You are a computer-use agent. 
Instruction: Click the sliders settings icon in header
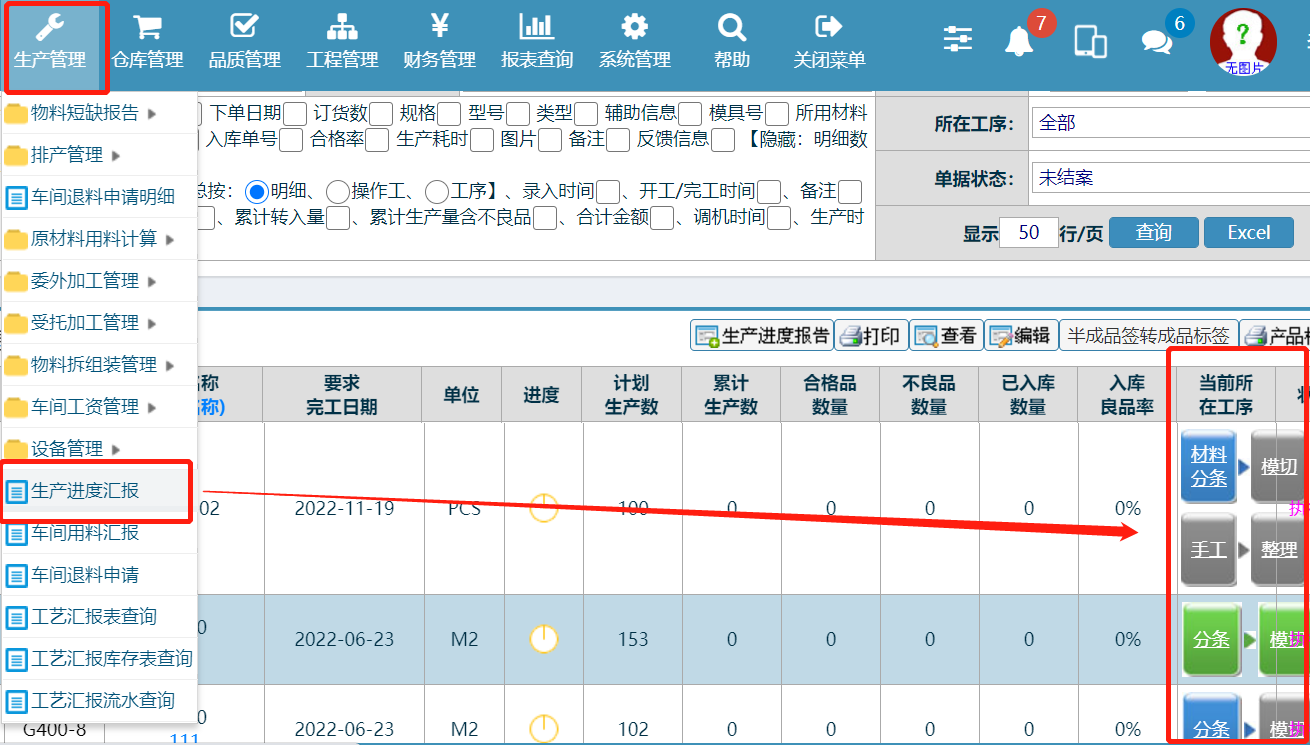pyautogui.click(x=958, y=39)
